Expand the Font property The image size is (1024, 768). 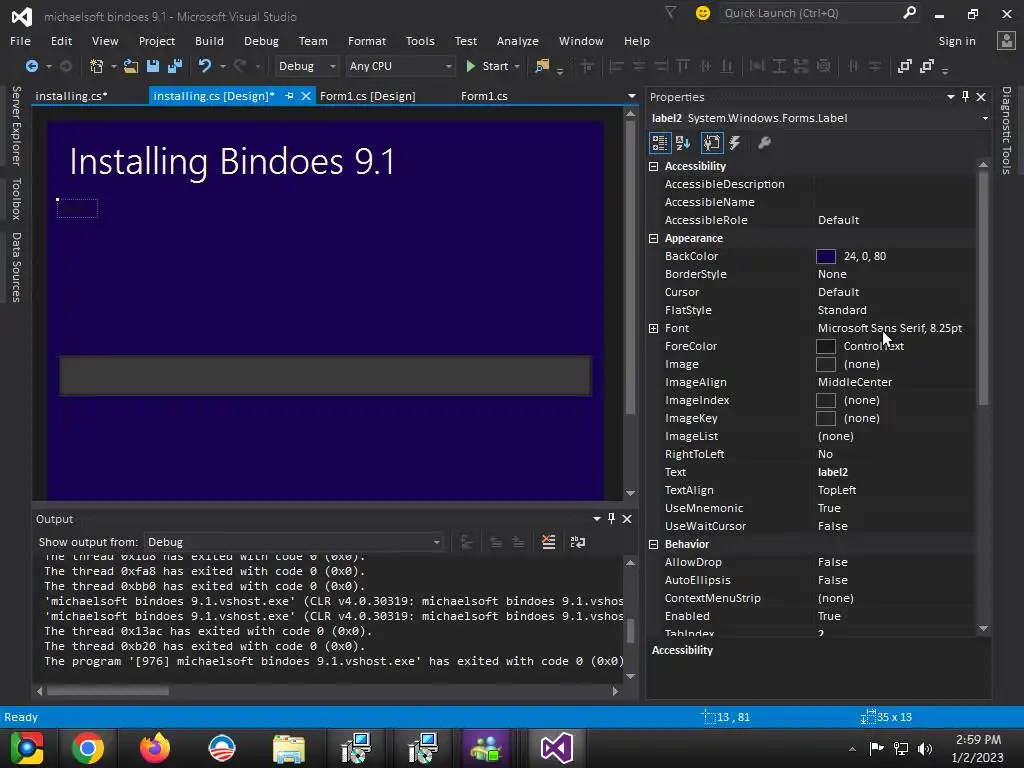click(653, 328)
